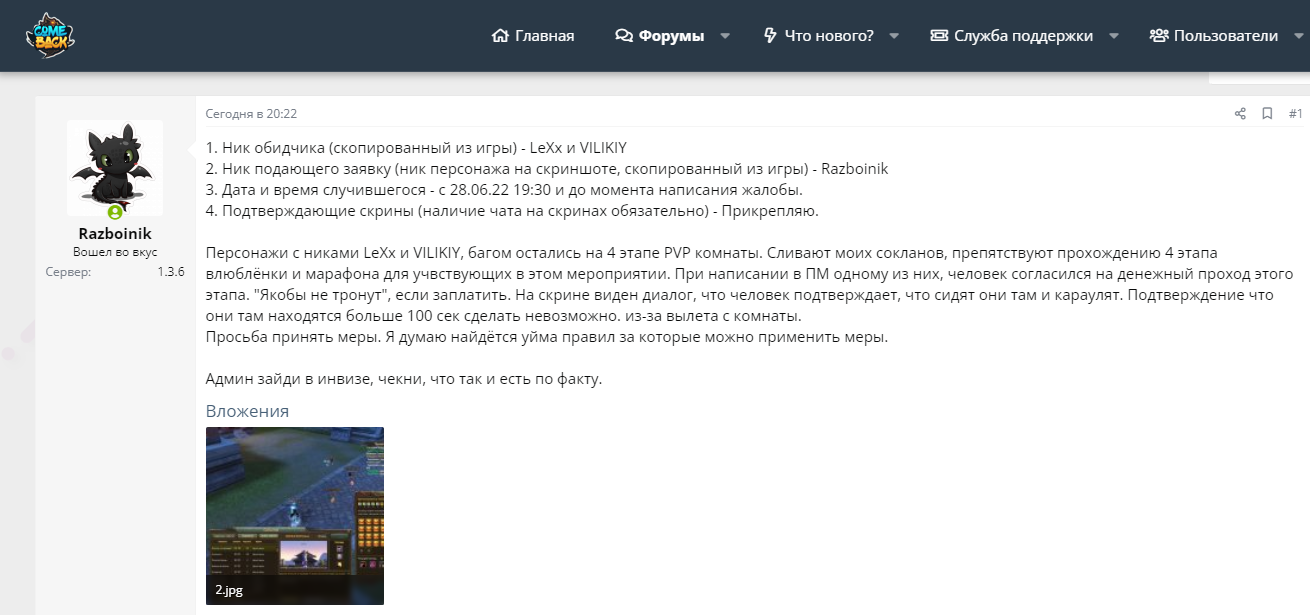This screenshot has height=615, width=1310.
Task: Click the chat bubbles icon beside Форумы
Action: pos(624,36)
